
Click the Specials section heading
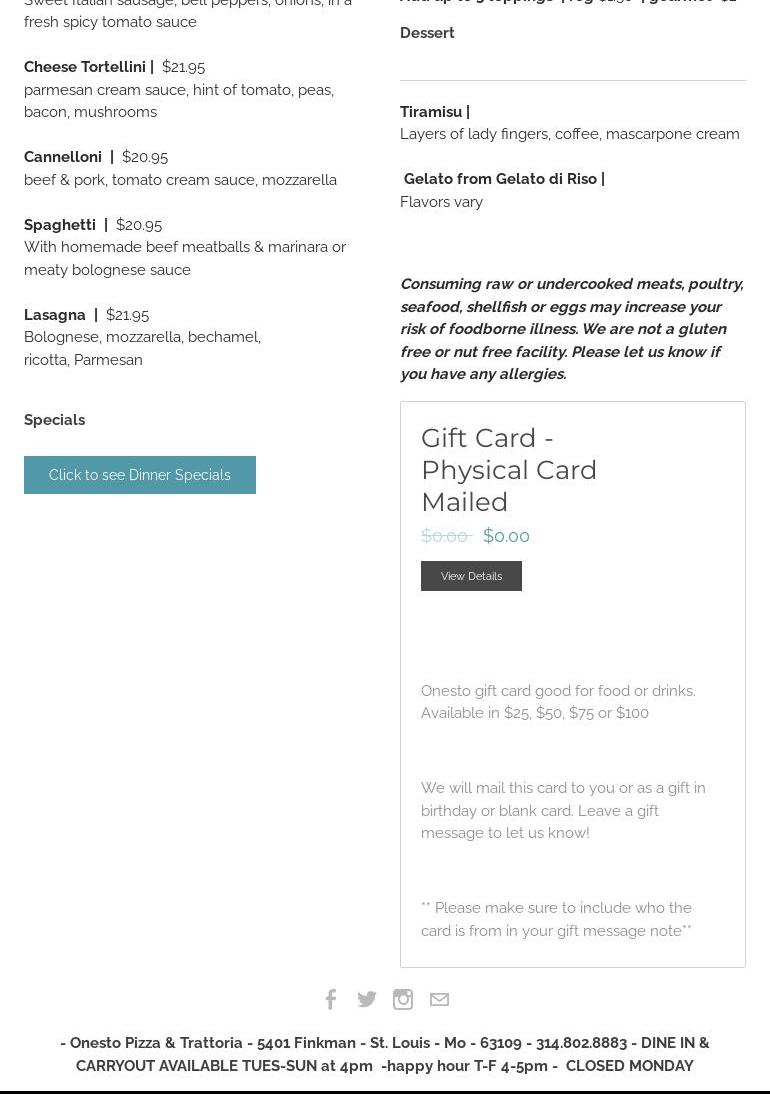click(x=55, y=420)
